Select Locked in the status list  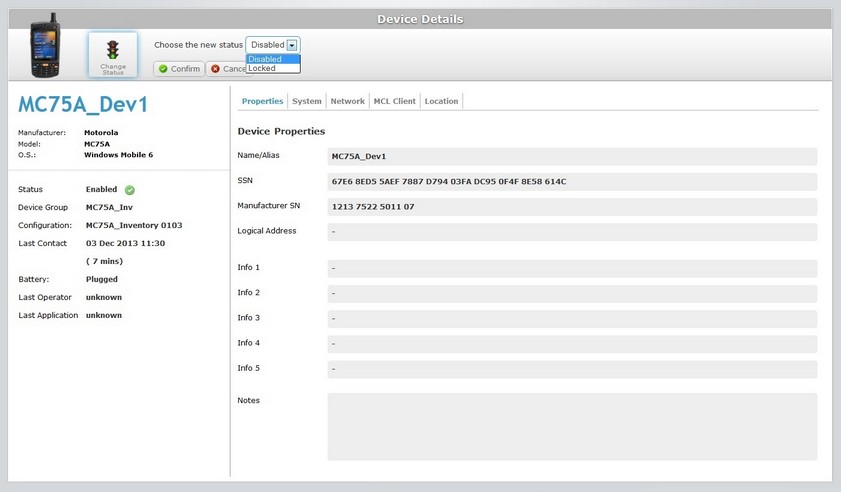(273, 68)
